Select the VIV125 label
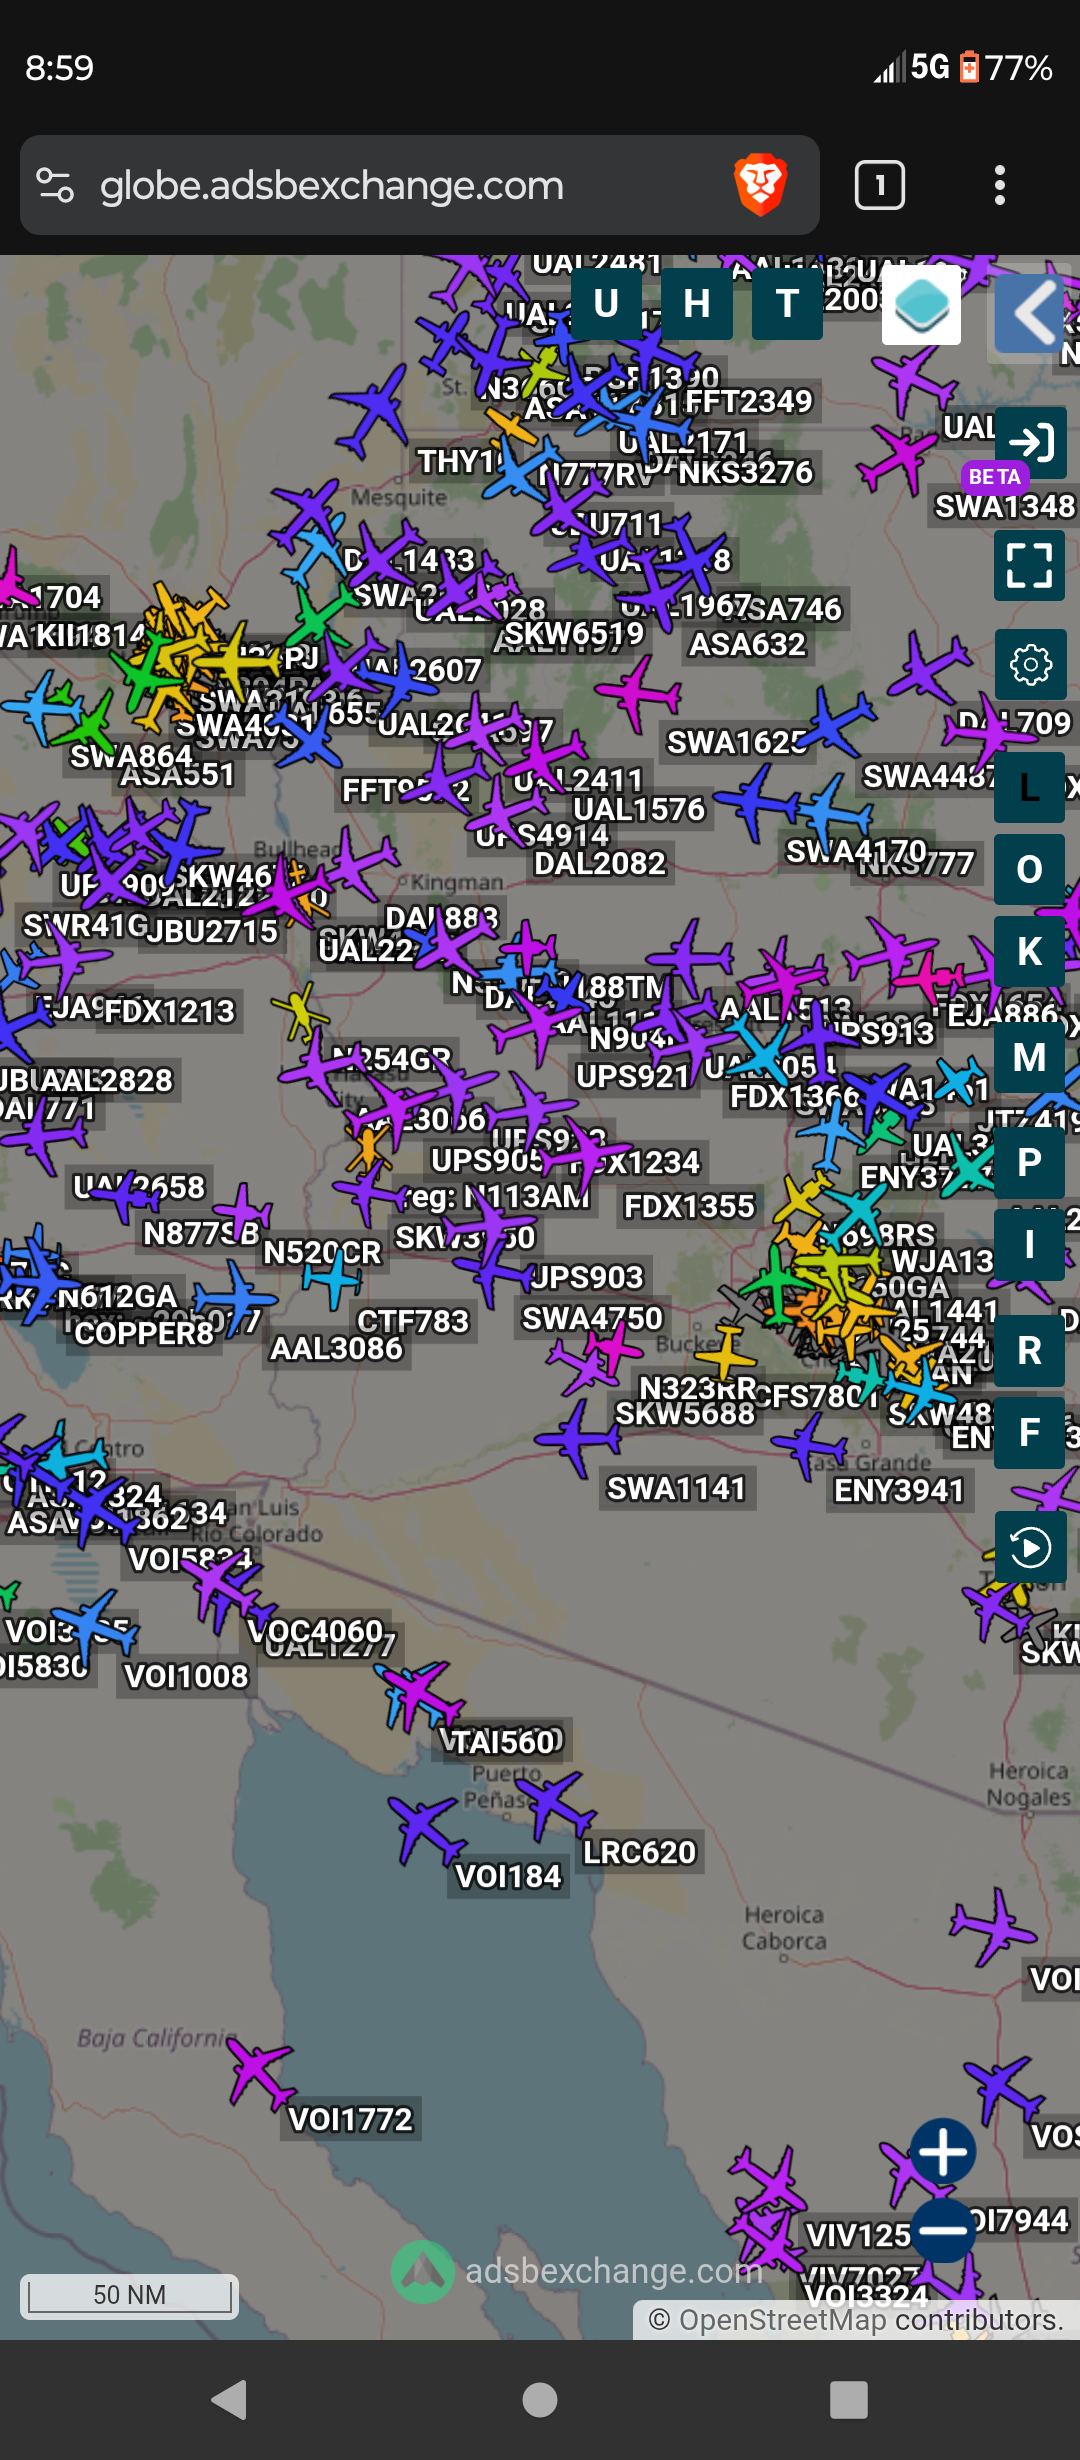The width and height of the screenshot is (1080, 2460). 858,2235
